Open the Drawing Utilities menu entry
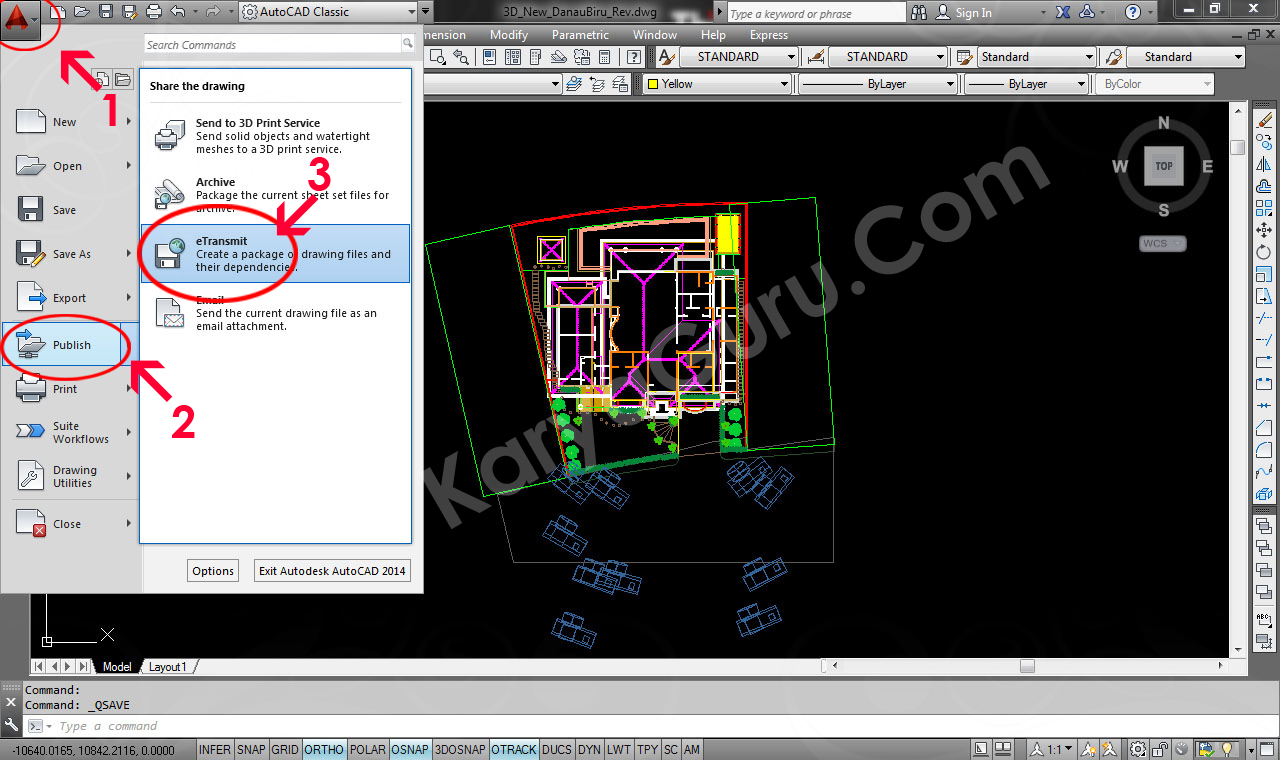The width and height of the screenshot is (1280, 760). (73, 476)
